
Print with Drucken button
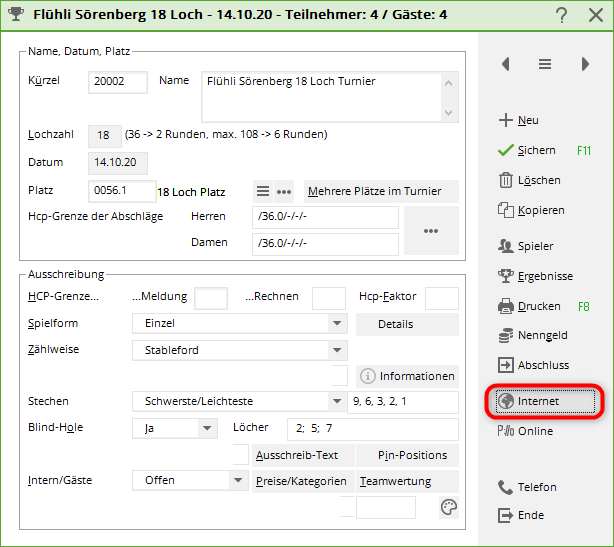tap(544, 306)
